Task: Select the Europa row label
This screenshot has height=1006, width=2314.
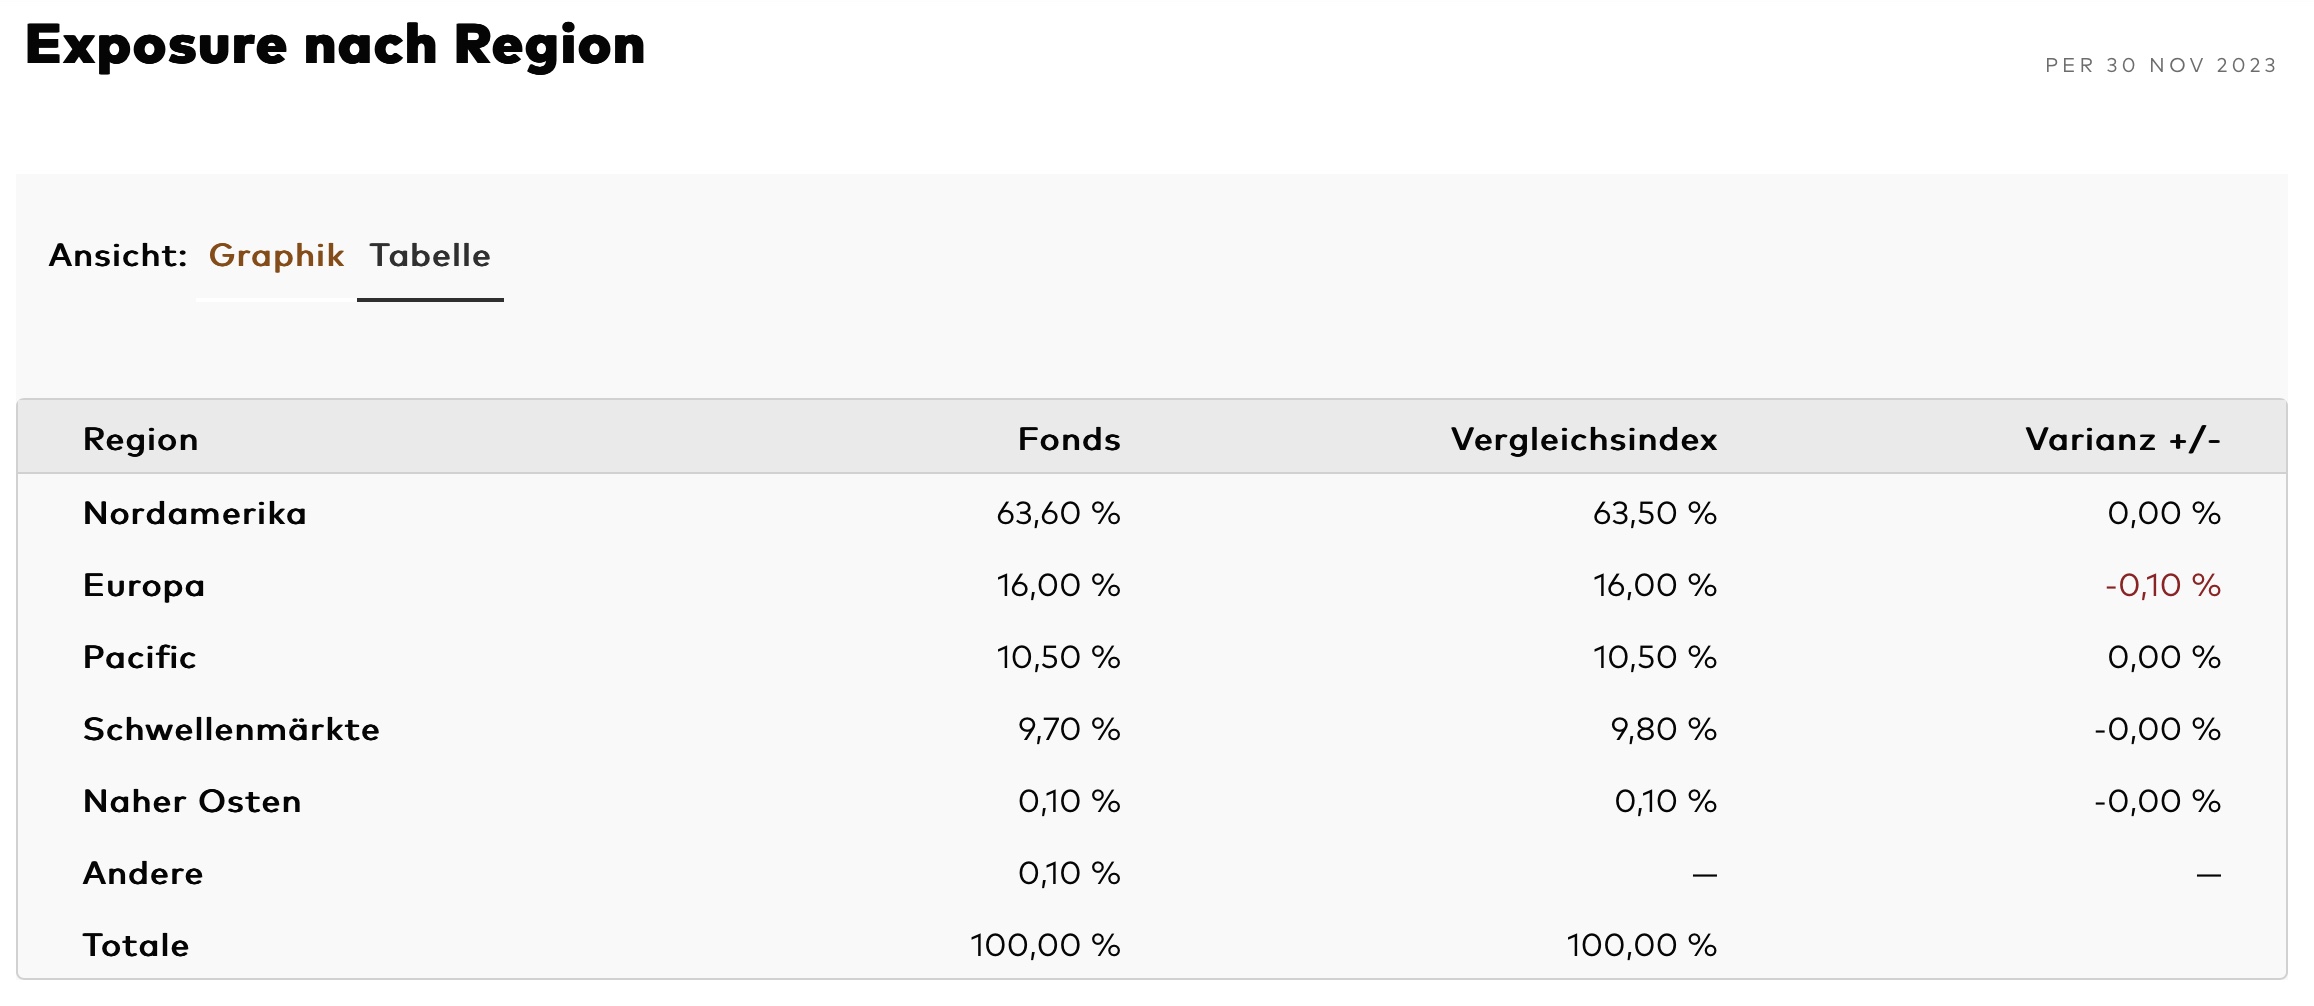Action: click(144, 585)
